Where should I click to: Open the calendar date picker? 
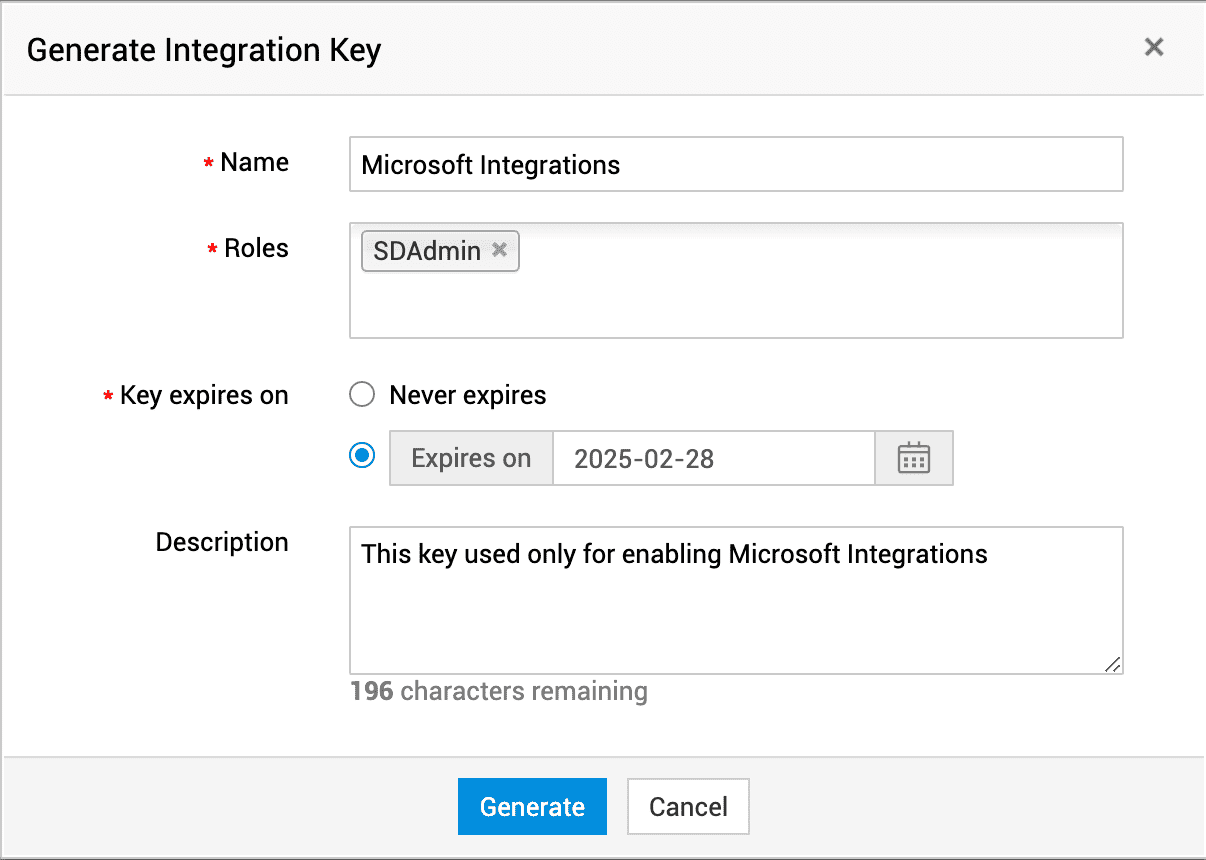[914, 458]
